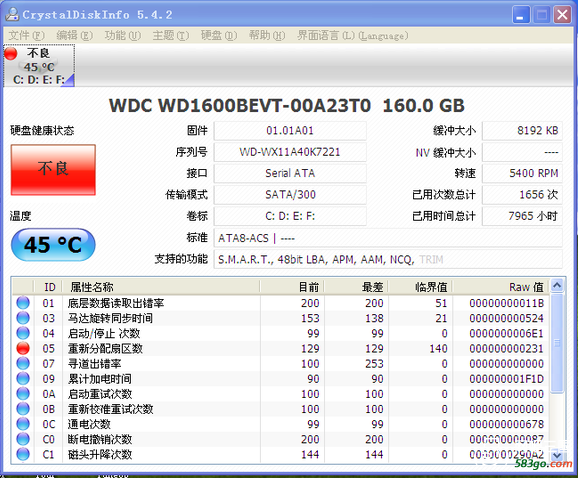The height and width of the screenshot is (479, 578).
Task: Click the attribute list scrollbar thumb
Action: [557, 343]
